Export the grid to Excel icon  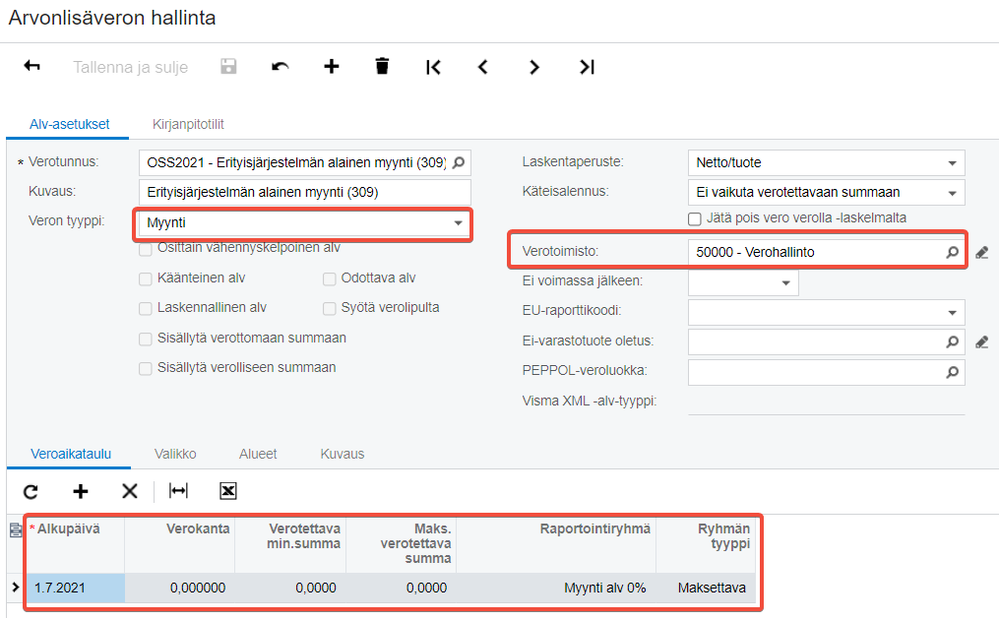click(x=228, y=491)
